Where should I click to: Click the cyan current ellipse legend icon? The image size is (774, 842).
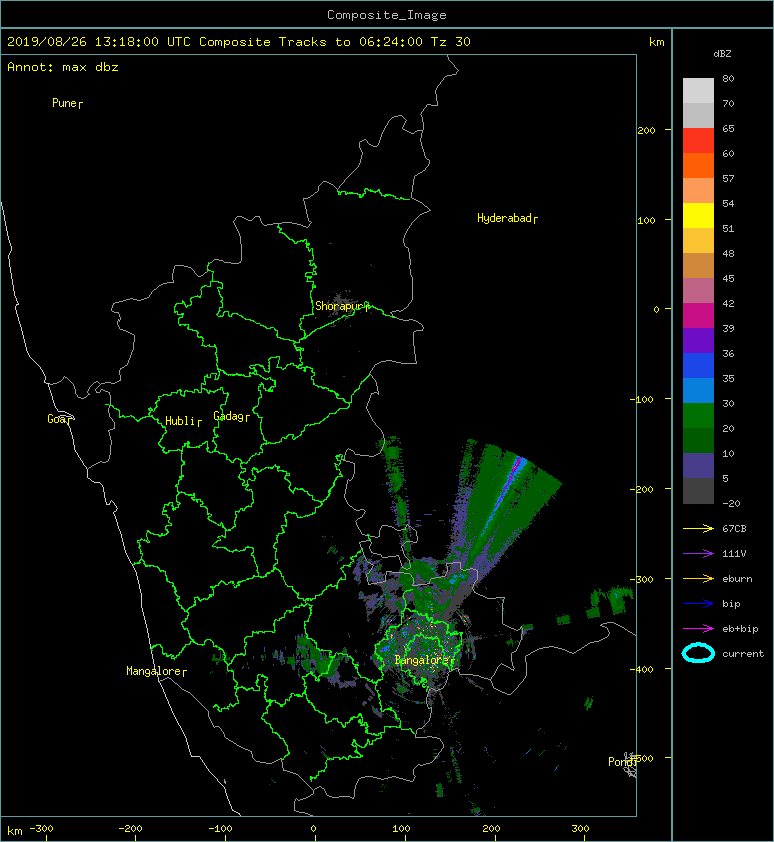[x=698, y=654]
